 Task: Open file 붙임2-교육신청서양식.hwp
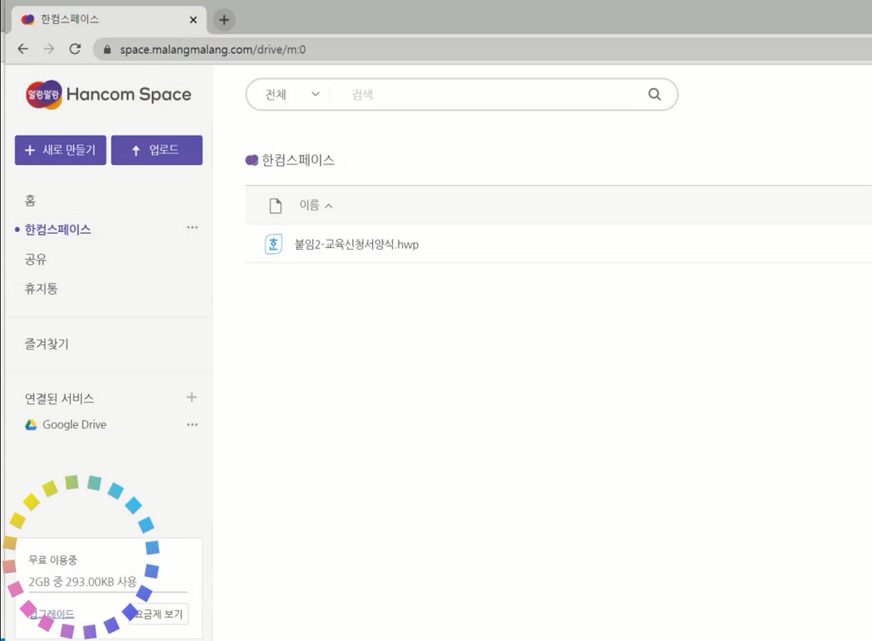[x=356, y=245]
